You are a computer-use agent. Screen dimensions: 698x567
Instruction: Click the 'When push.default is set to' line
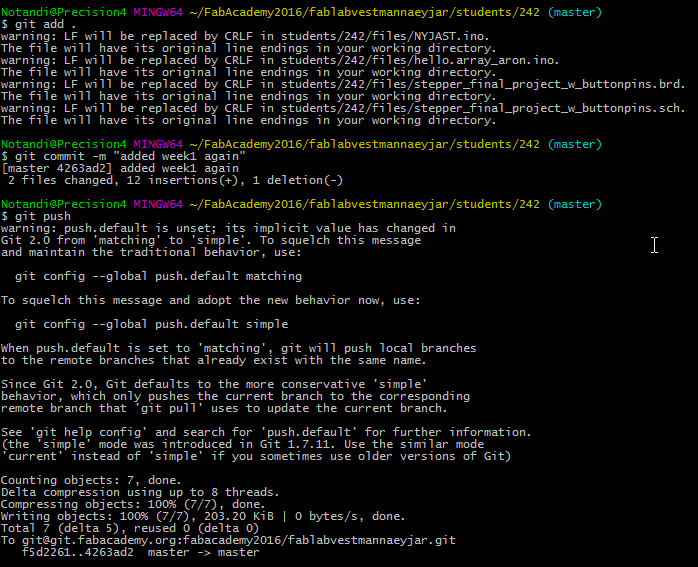click(x=239, y=348)
